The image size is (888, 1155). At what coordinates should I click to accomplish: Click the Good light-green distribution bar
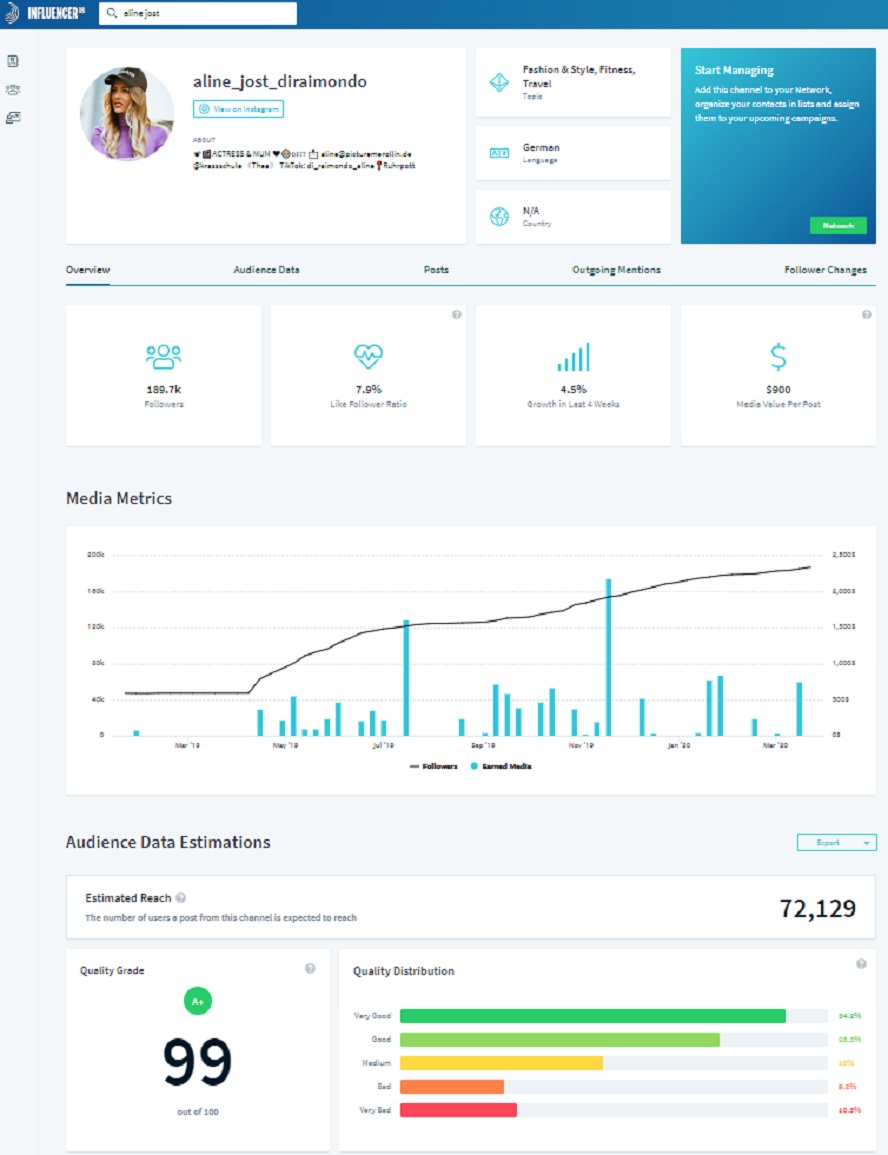[560, 1039]
